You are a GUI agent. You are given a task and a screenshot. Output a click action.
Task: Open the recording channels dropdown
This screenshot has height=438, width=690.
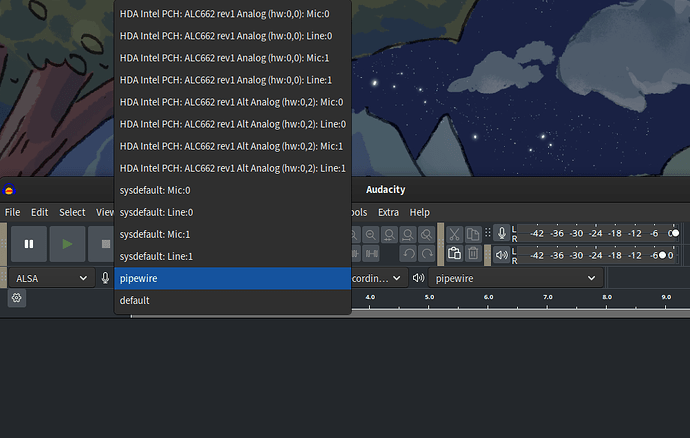click(380, 278)
